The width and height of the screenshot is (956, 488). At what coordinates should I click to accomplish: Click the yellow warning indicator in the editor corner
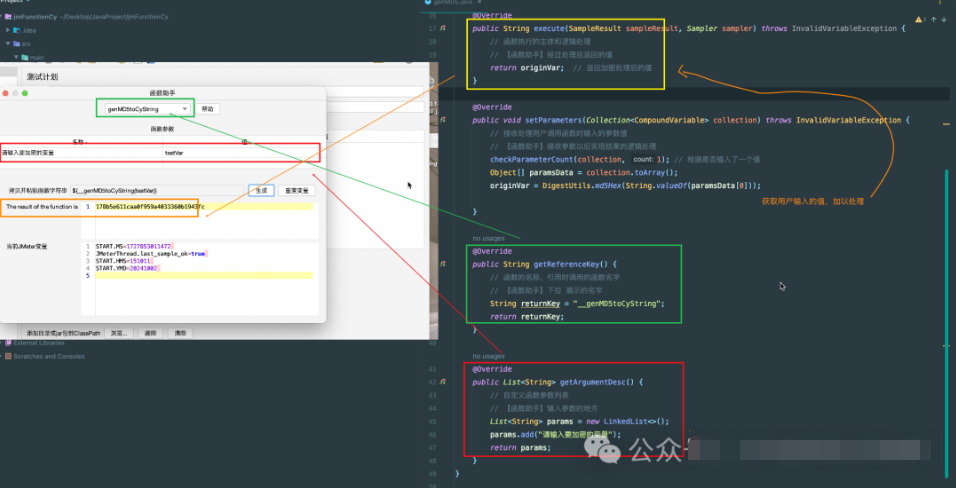coord(918,20)
